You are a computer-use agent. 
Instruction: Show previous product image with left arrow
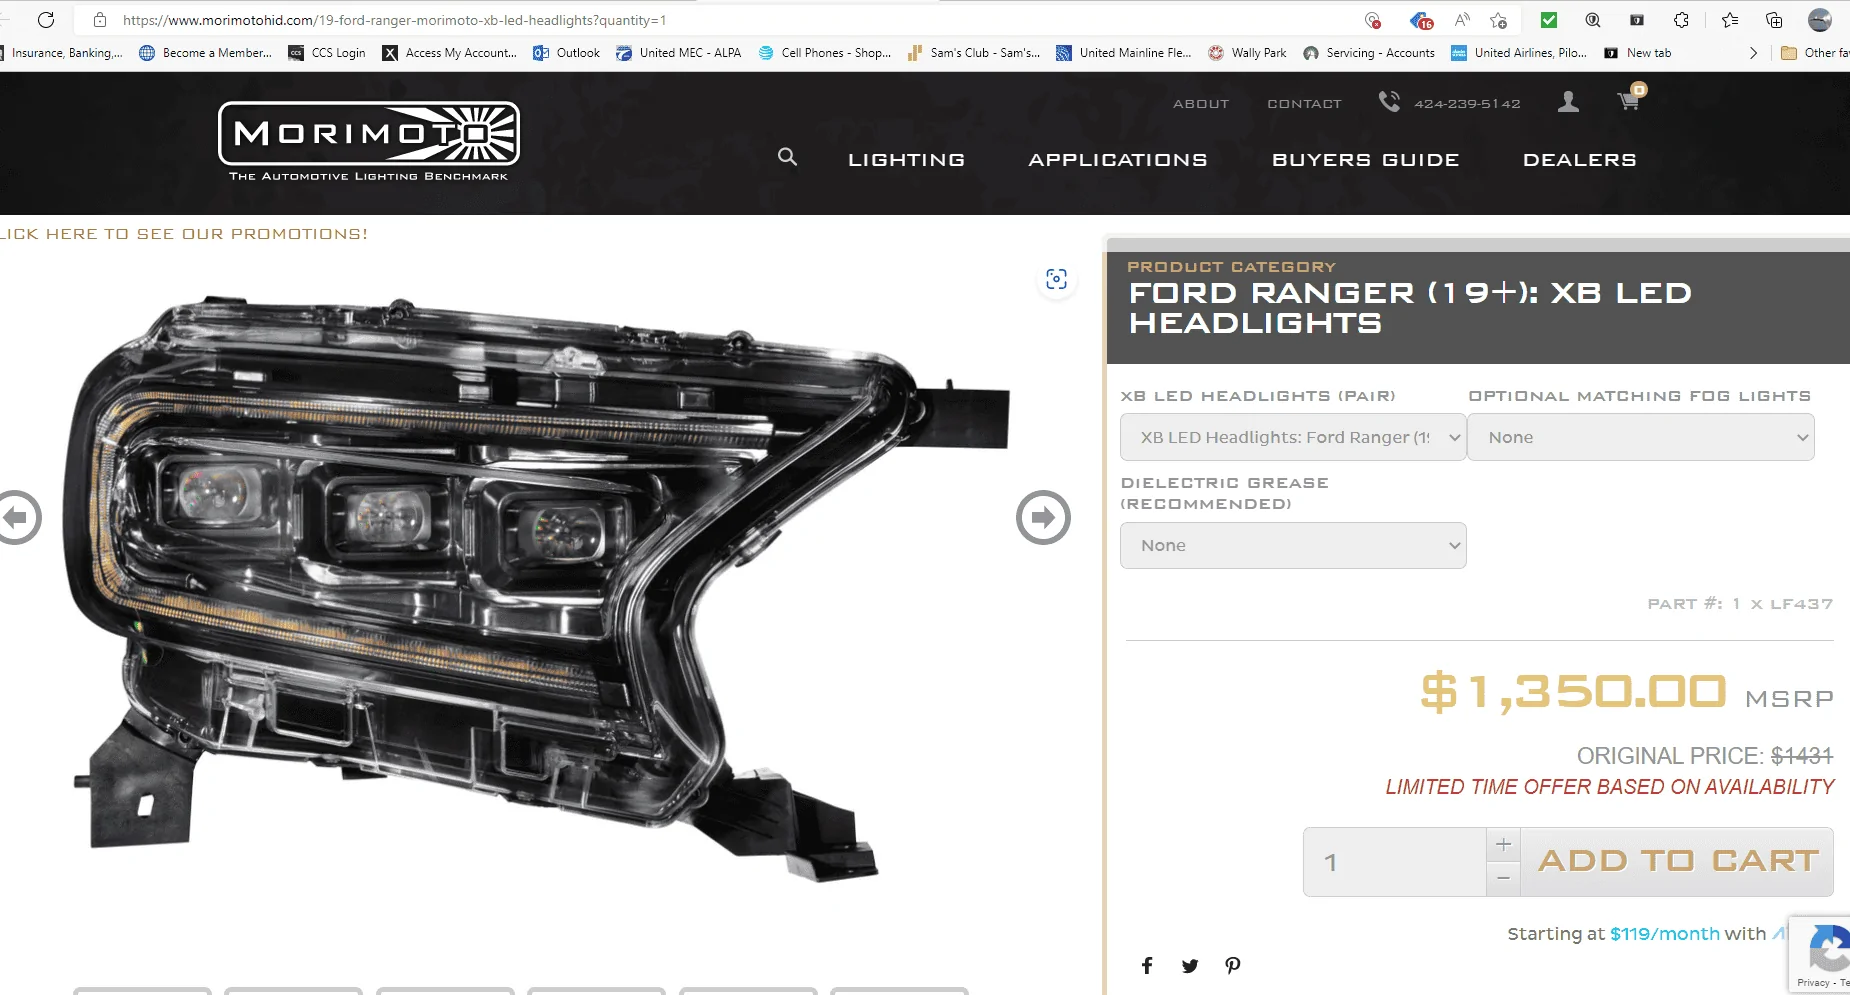point(17,517)
